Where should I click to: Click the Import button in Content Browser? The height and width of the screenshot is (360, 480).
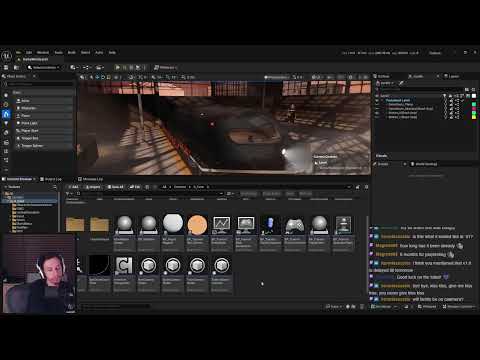92,187
